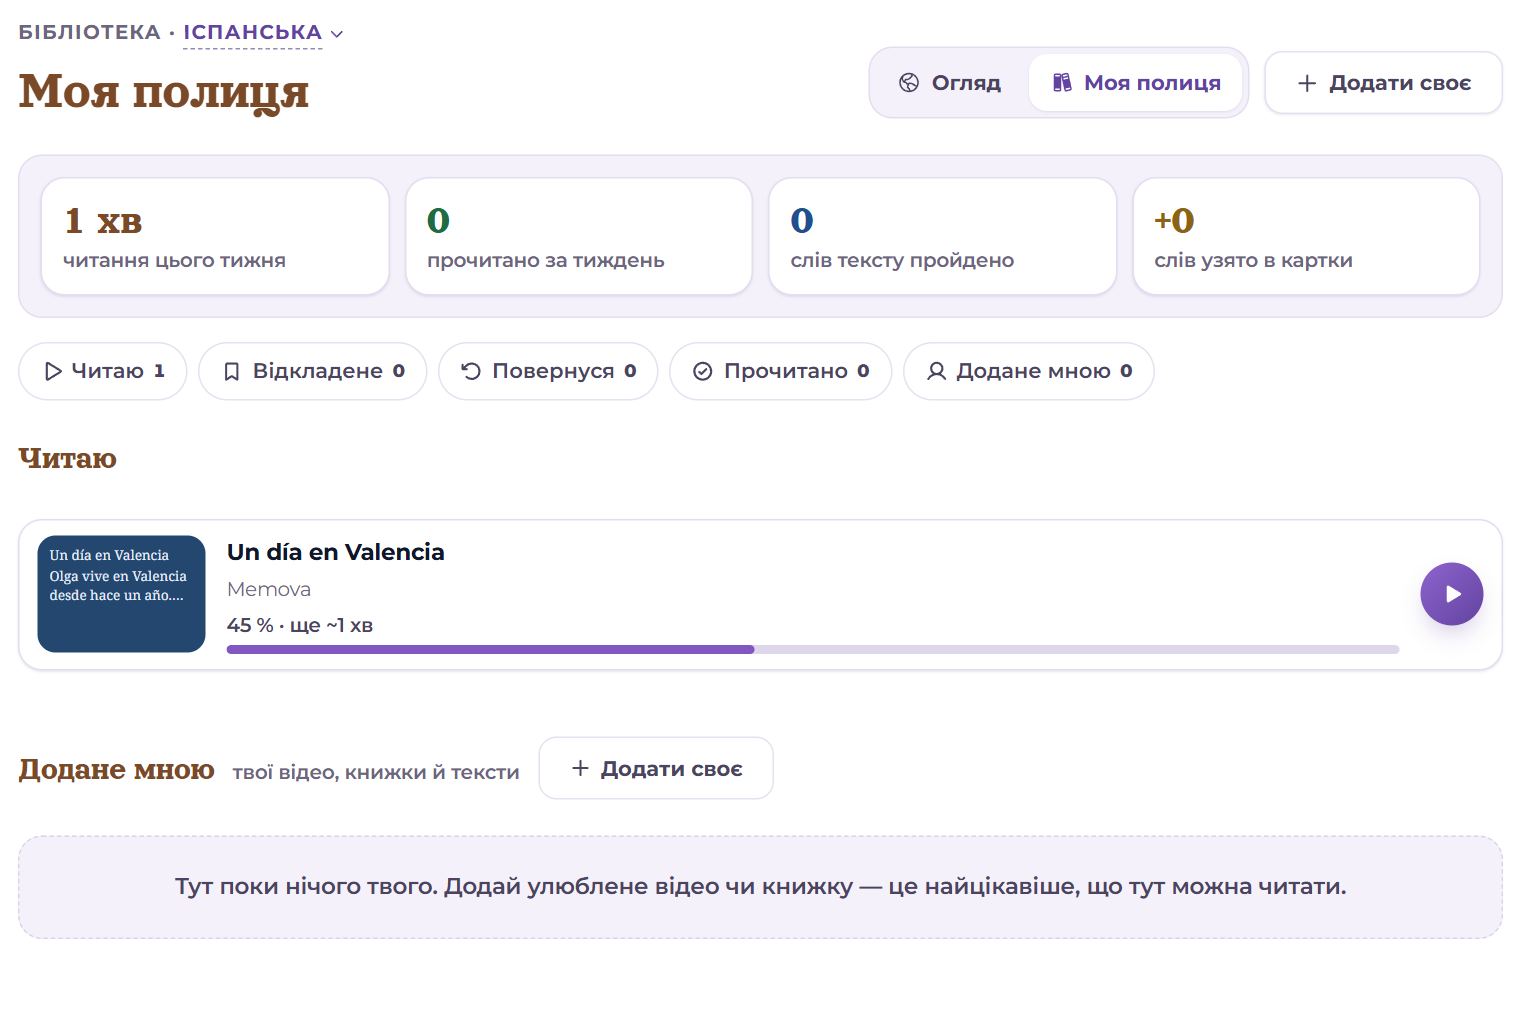
Task: Switch to the Огляд tab
Action: (x=950, y=83)
